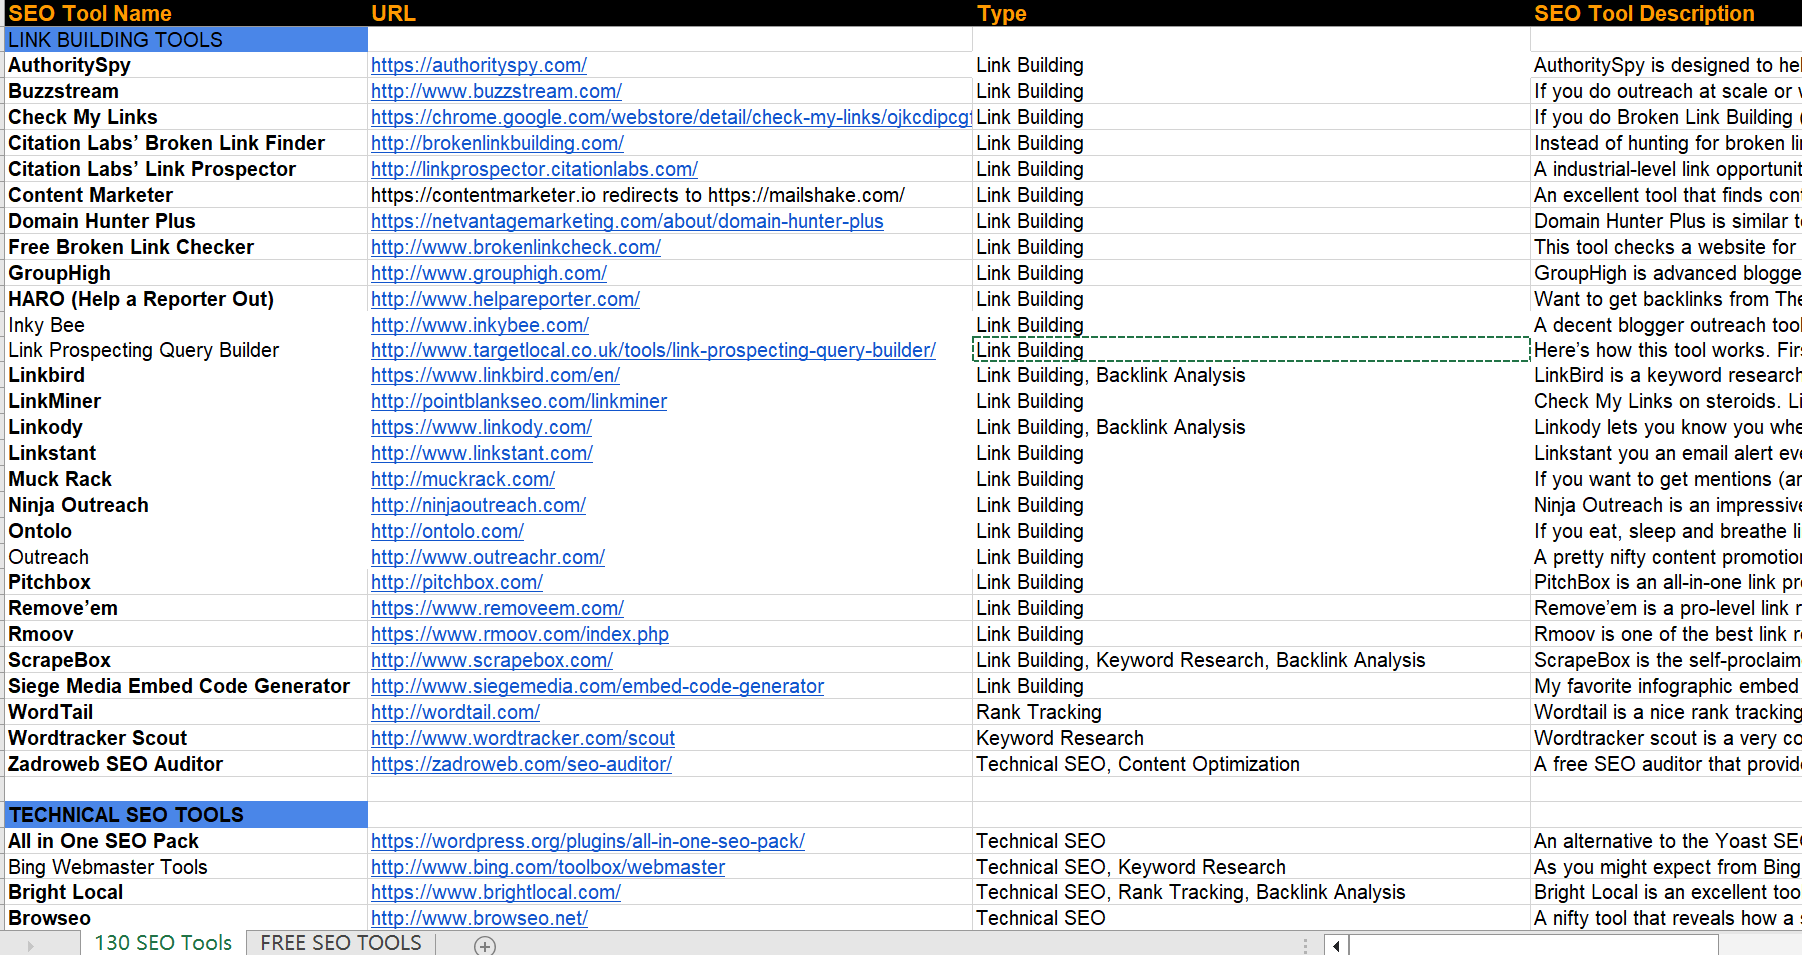
Task: Open the scrapebox.com link
Action: (x=492, y=660)
